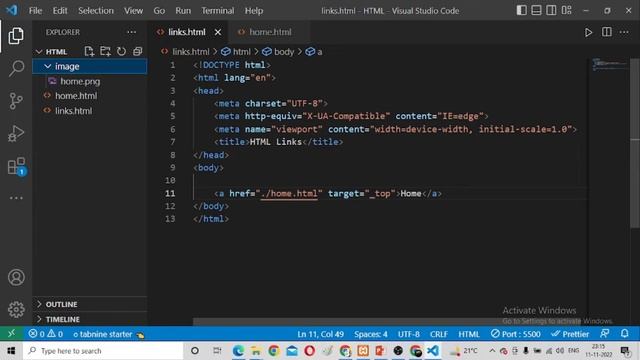
Task: Toggle the primary side bar layout
Action: tap(521, 10)
